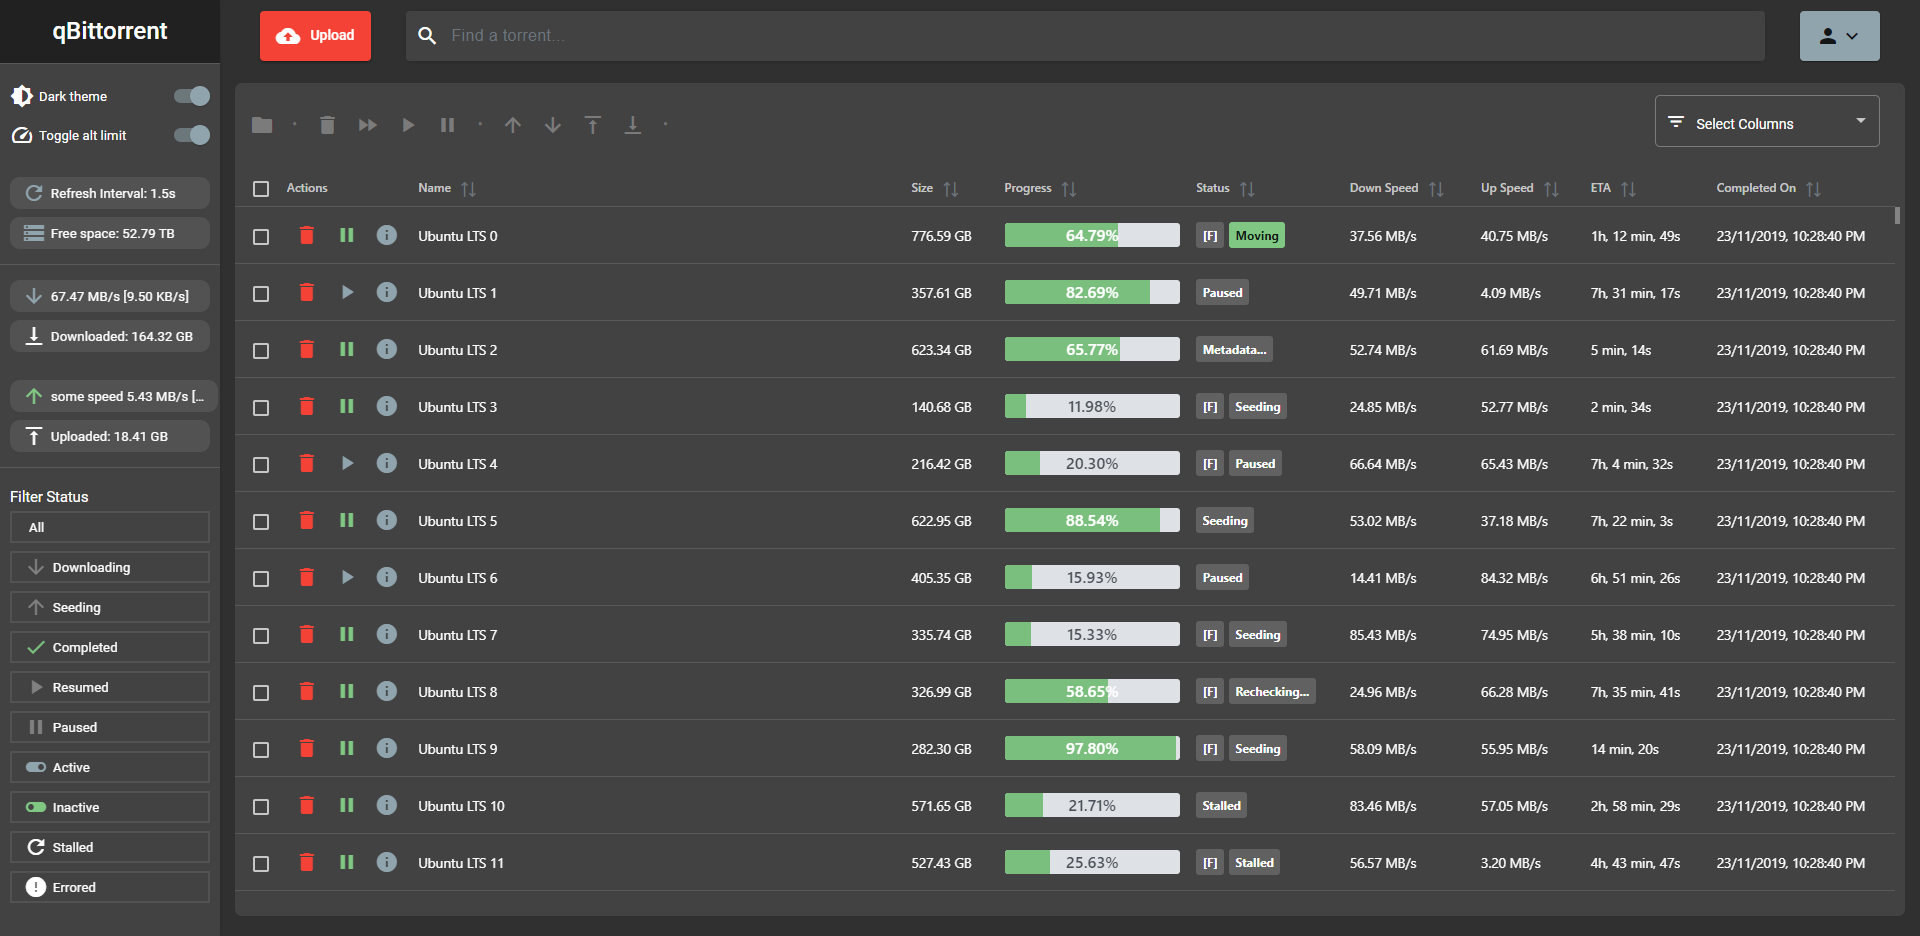Click the Ubuntu LTS 3 progress bar
The width and height of the screenshot is (1920, 936).
1092,406
